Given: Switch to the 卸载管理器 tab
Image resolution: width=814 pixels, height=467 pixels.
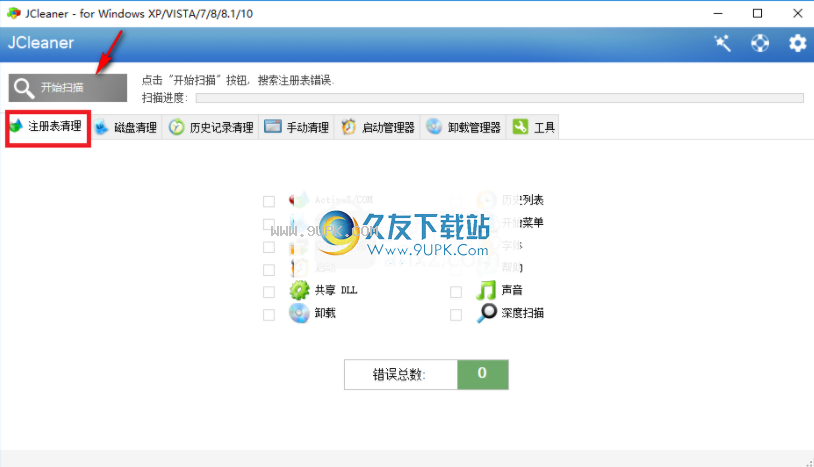Looking at the screenshot, I should pyautogui.click(x=464, y=127).
